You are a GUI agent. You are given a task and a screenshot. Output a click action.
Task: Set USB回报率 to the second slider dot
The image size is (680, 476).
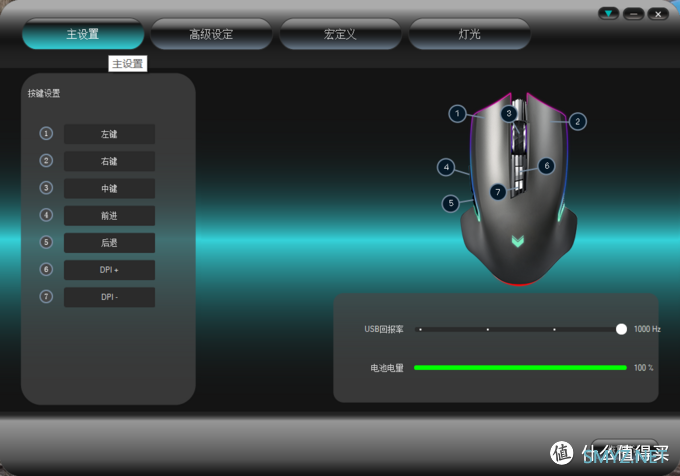tap(488, 329)
